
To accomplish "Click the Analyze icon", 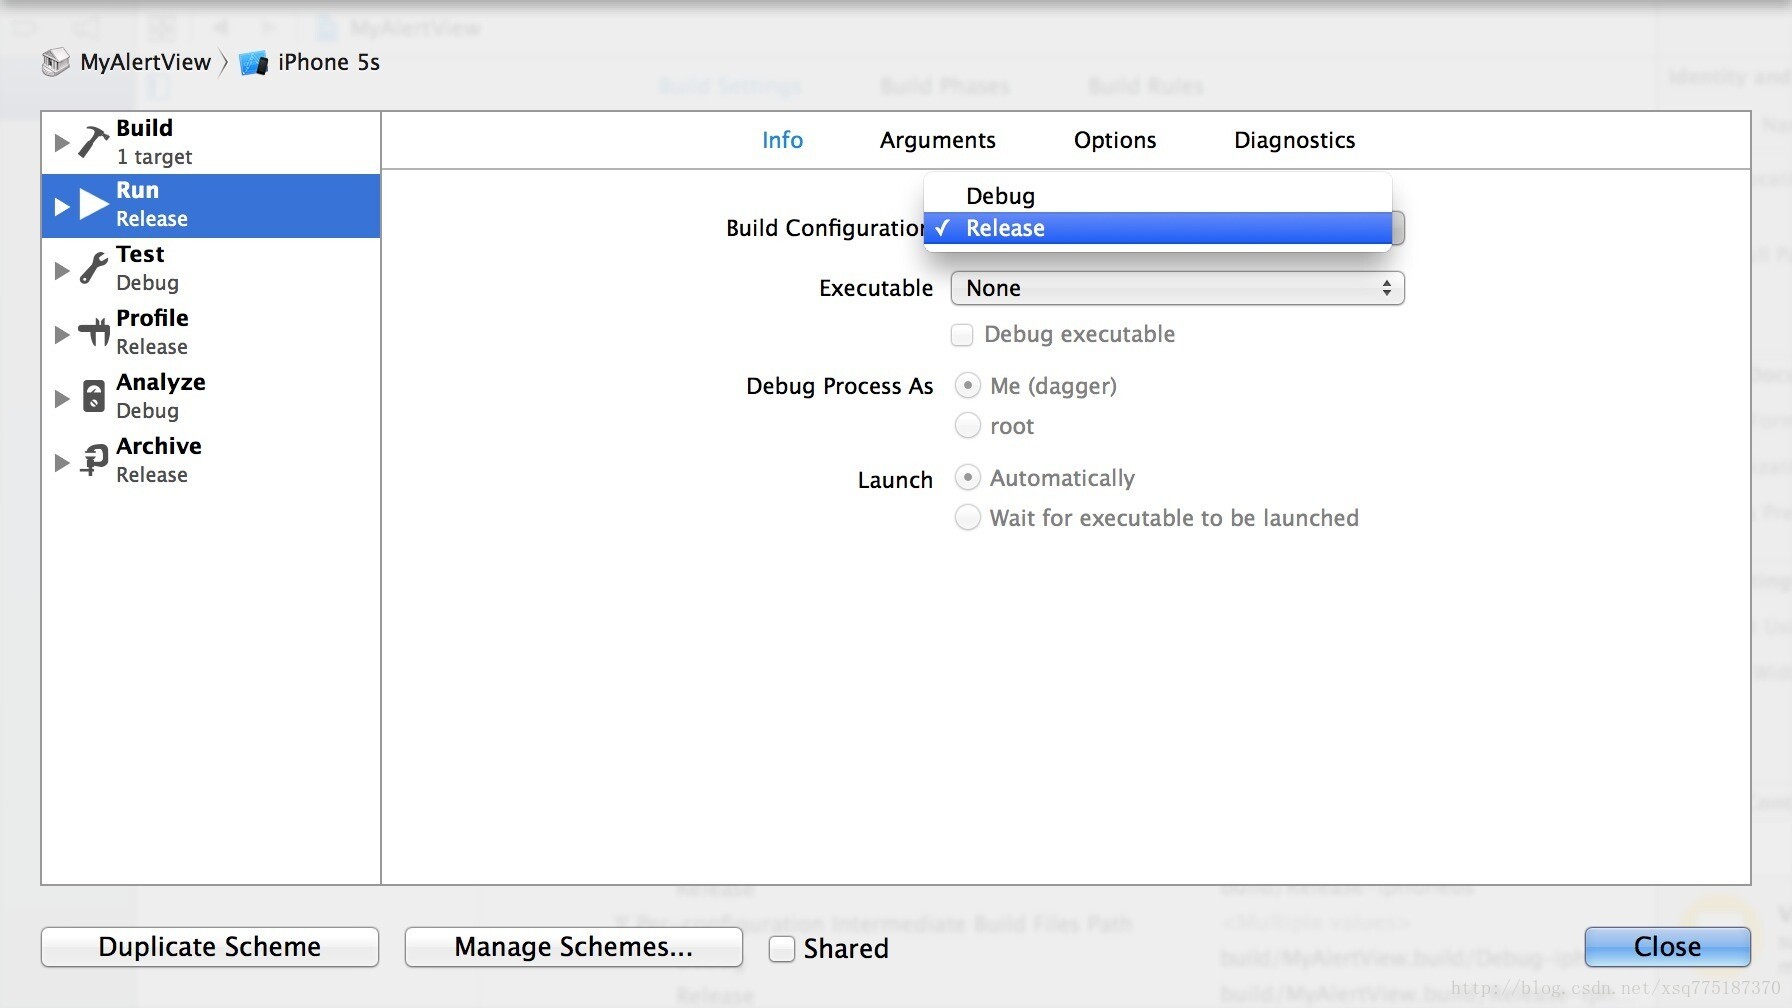I will (x=93, y=396).
